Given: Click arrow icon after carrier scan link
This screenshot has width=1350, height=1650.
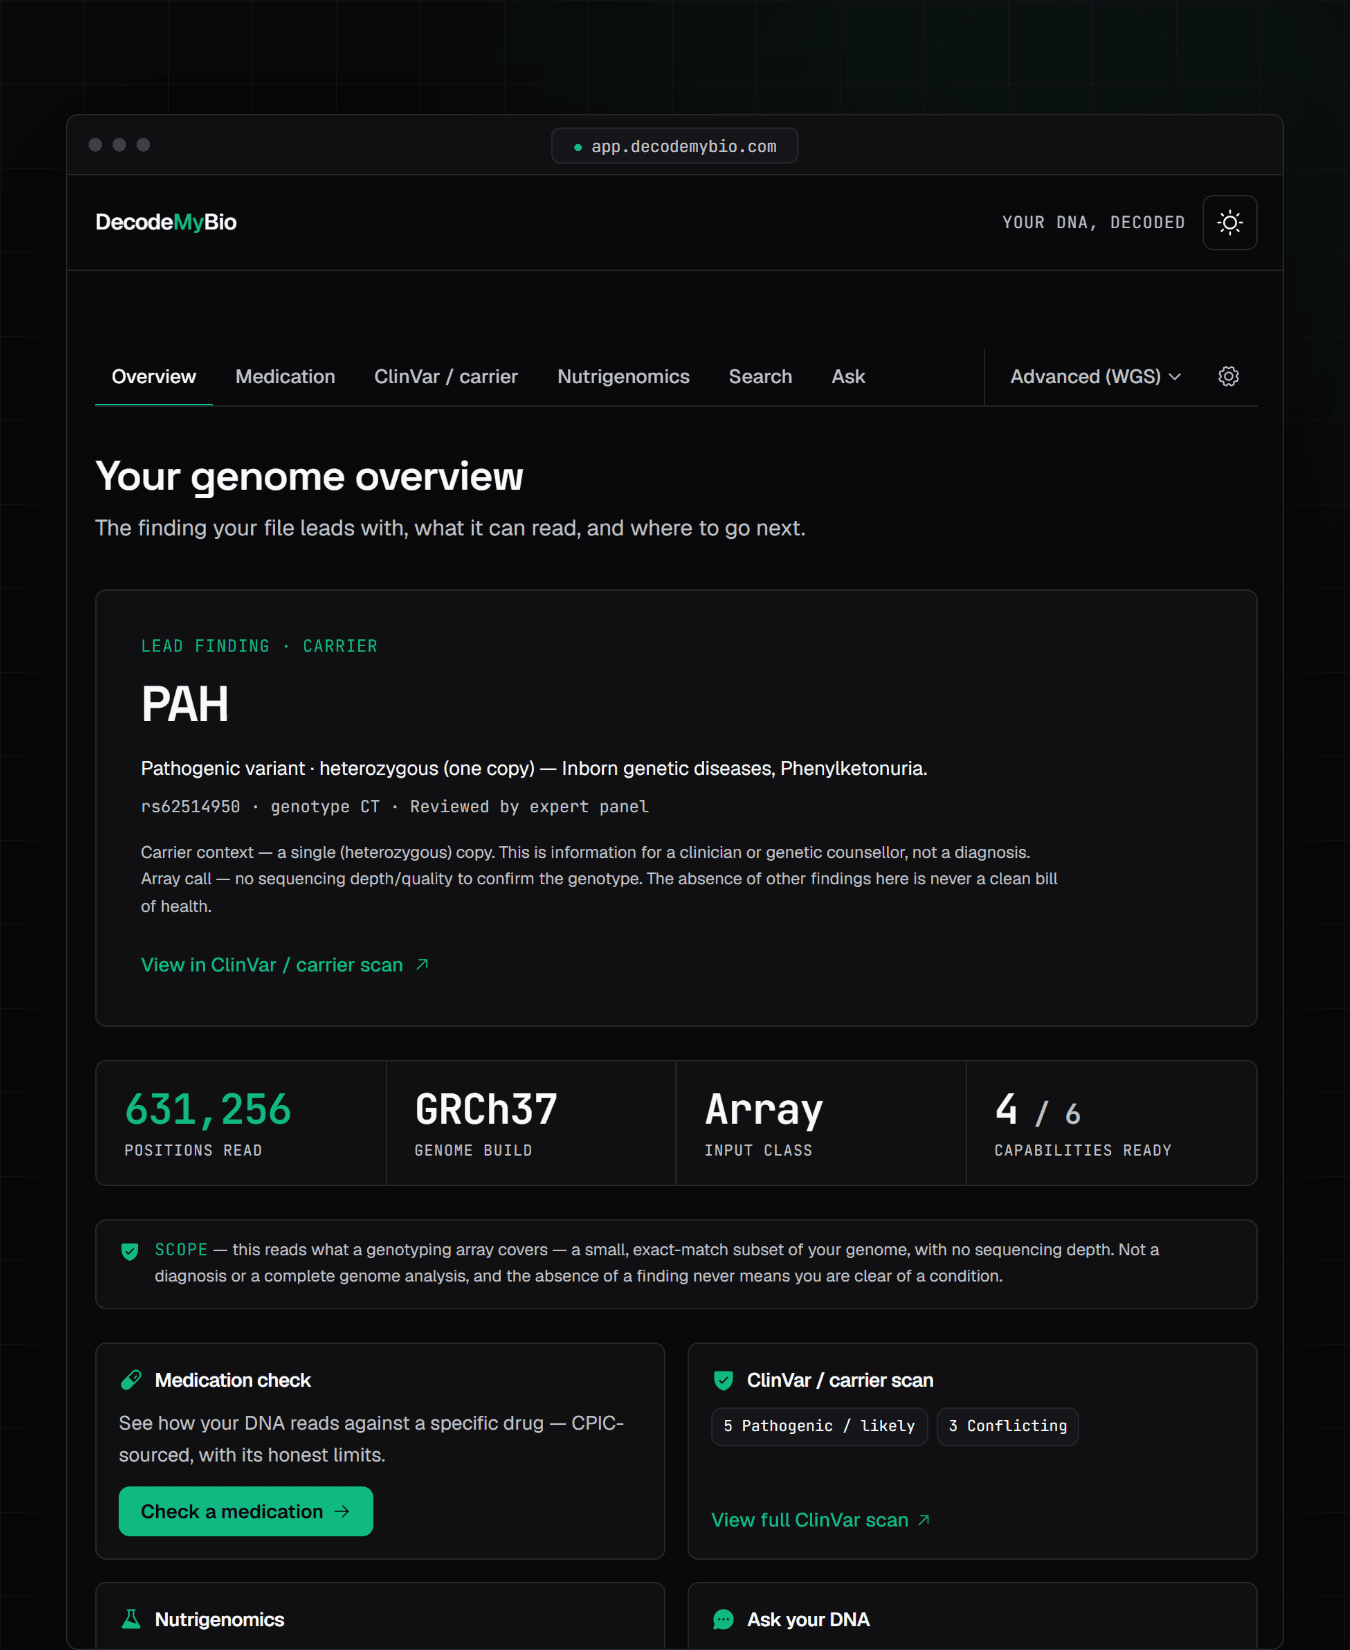Looking at the screenshot, I should pyautogui.click(x=422, y=964).
